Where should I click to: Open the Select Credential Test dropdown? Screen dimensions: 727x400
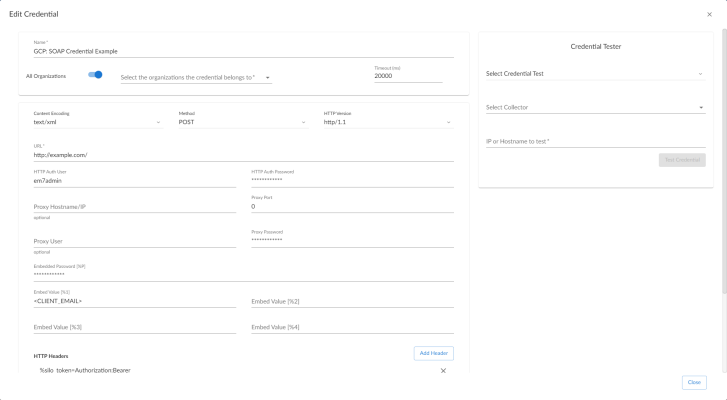pyautogui.click(x=594, y=73)
